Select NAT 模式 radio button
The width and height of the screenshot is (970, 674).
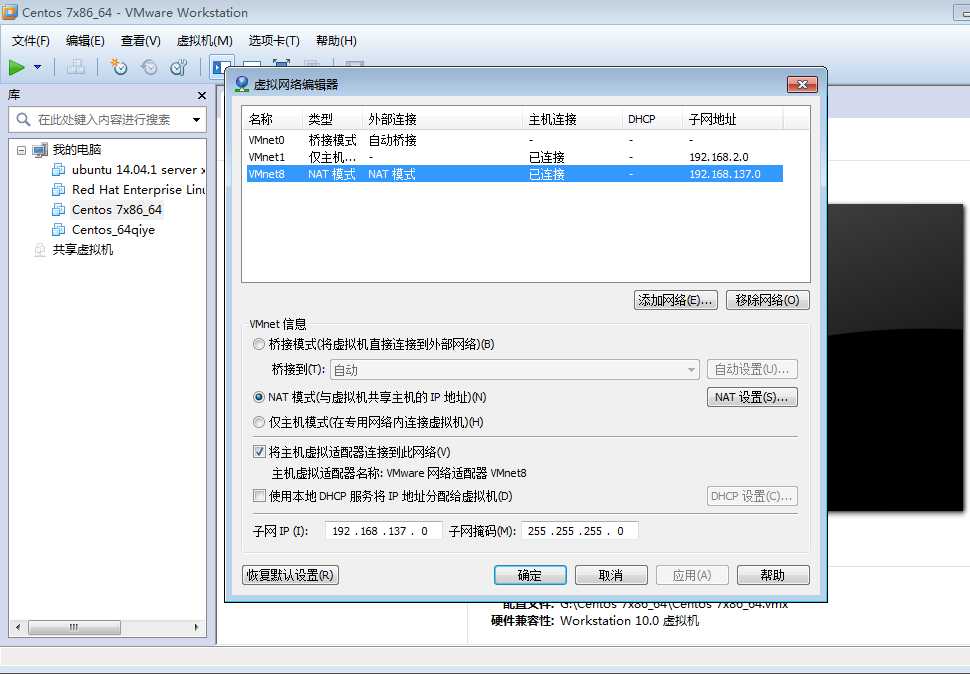tap(259, 397)
